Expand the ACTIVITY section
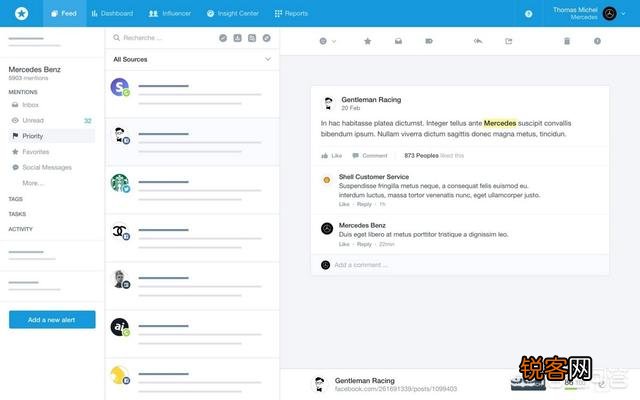Screen dimensions: 640x400 20,229
